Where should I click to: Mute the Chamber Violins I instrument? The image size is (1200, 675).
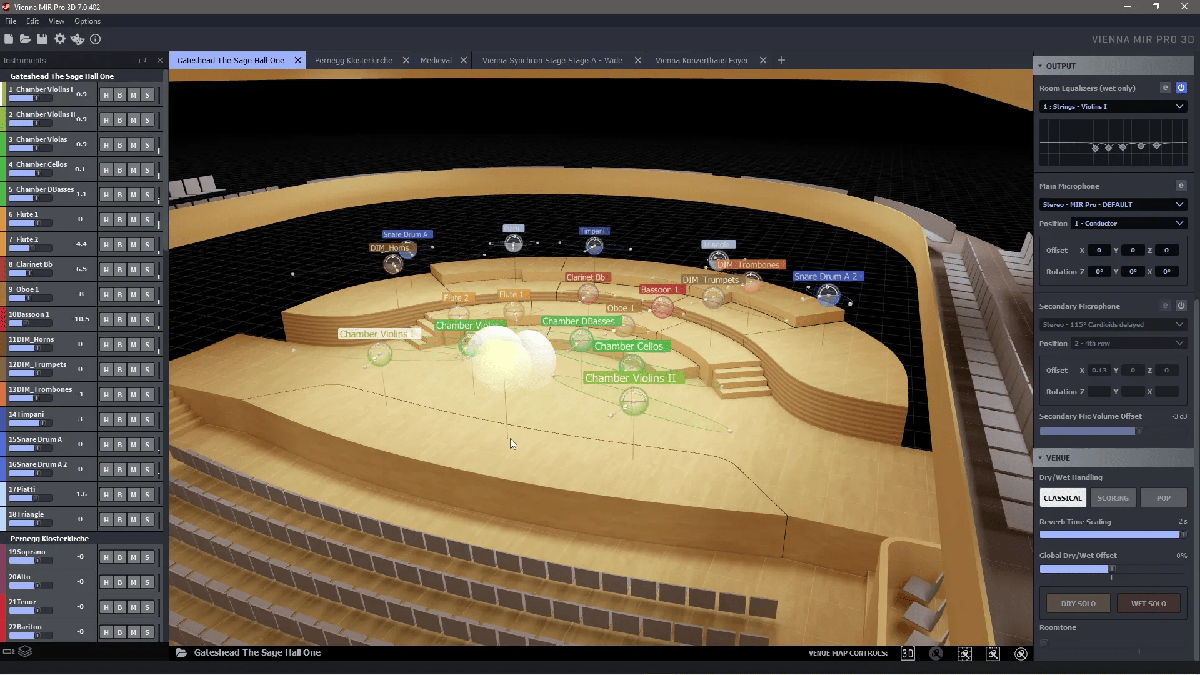(x=133, y=95)
